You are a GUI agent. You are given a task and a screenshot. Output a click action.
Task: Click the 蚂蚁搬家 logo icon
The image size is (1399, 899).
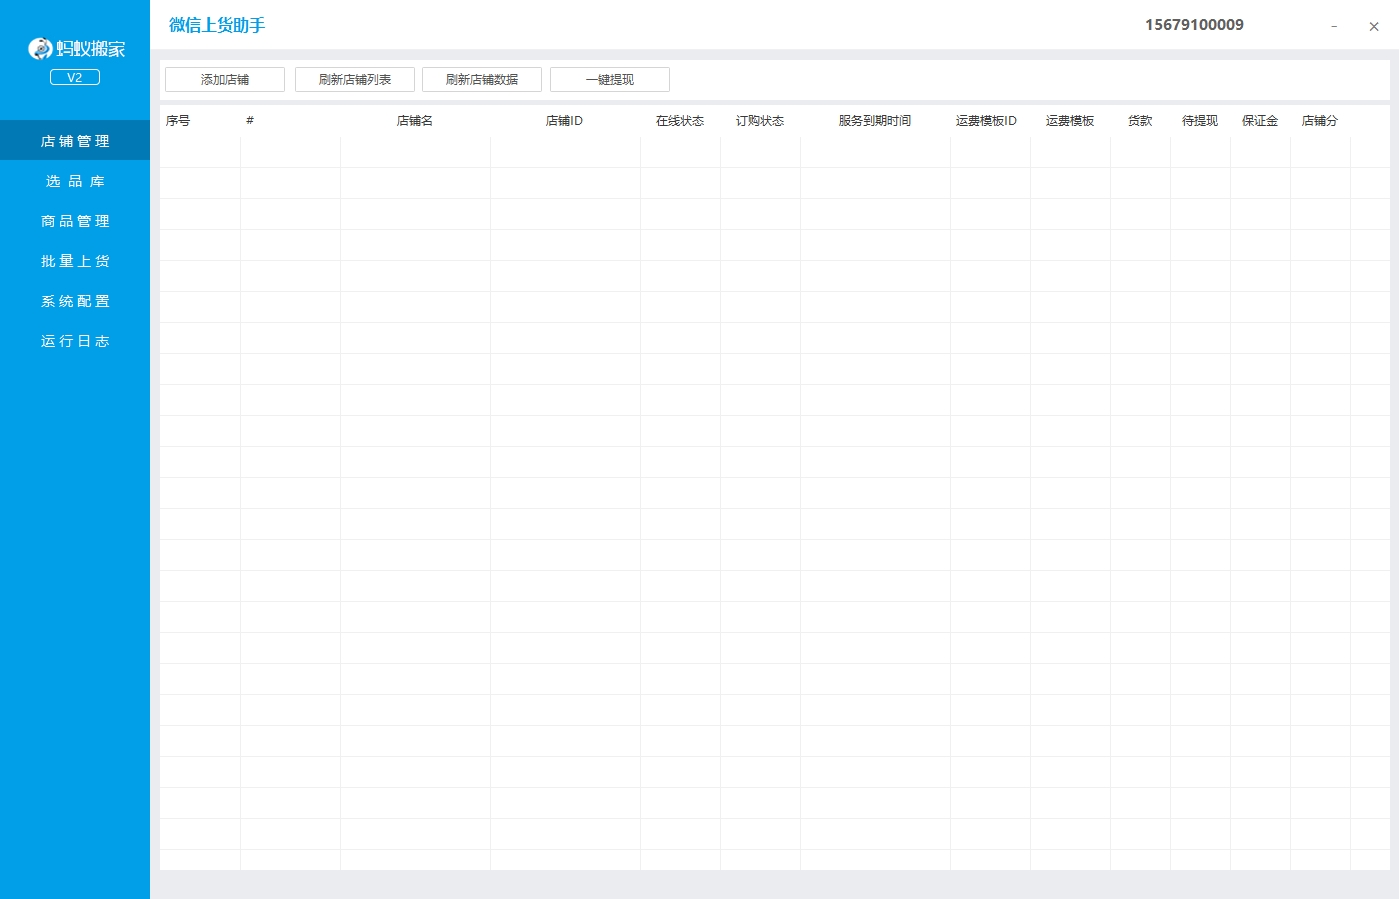[40, 48]
